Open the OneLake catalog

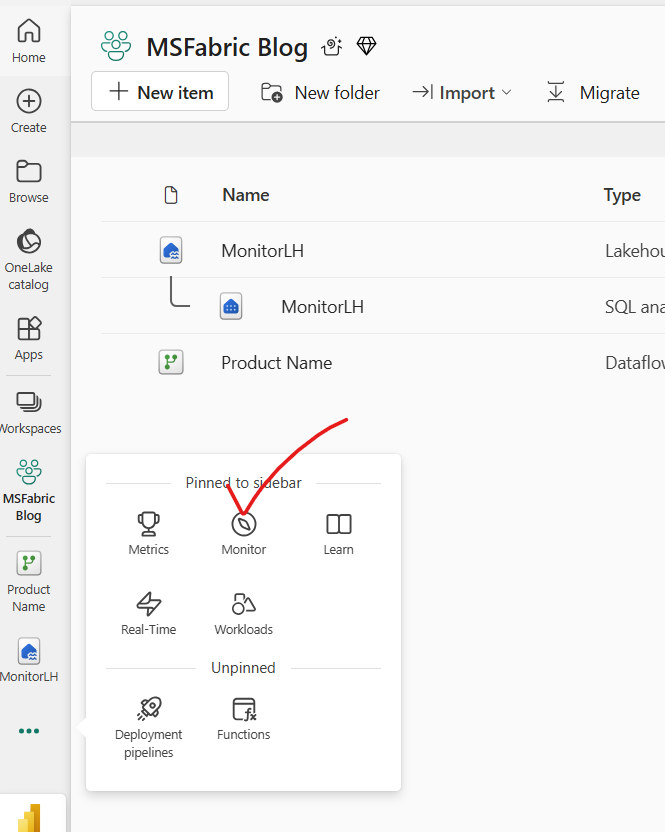[x=29, y=260]
